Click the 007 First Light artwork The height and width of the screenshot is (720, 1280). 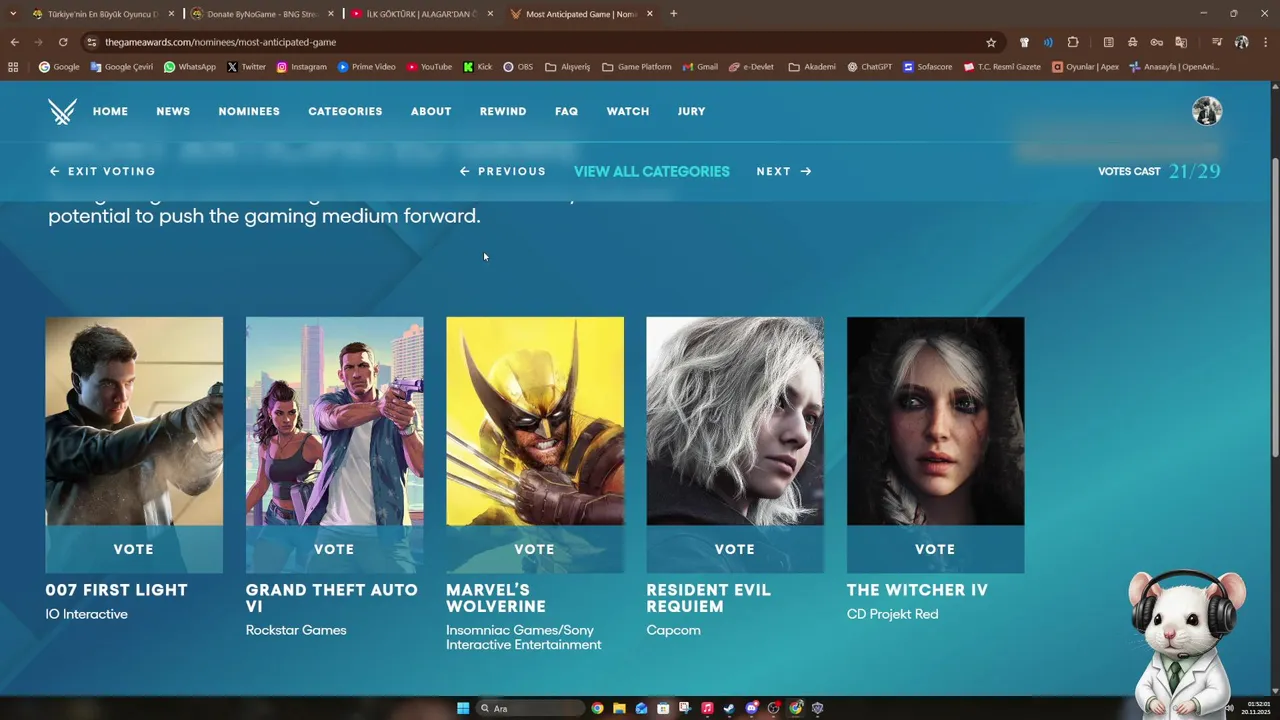pyautogui.click(x=134, y=421)
